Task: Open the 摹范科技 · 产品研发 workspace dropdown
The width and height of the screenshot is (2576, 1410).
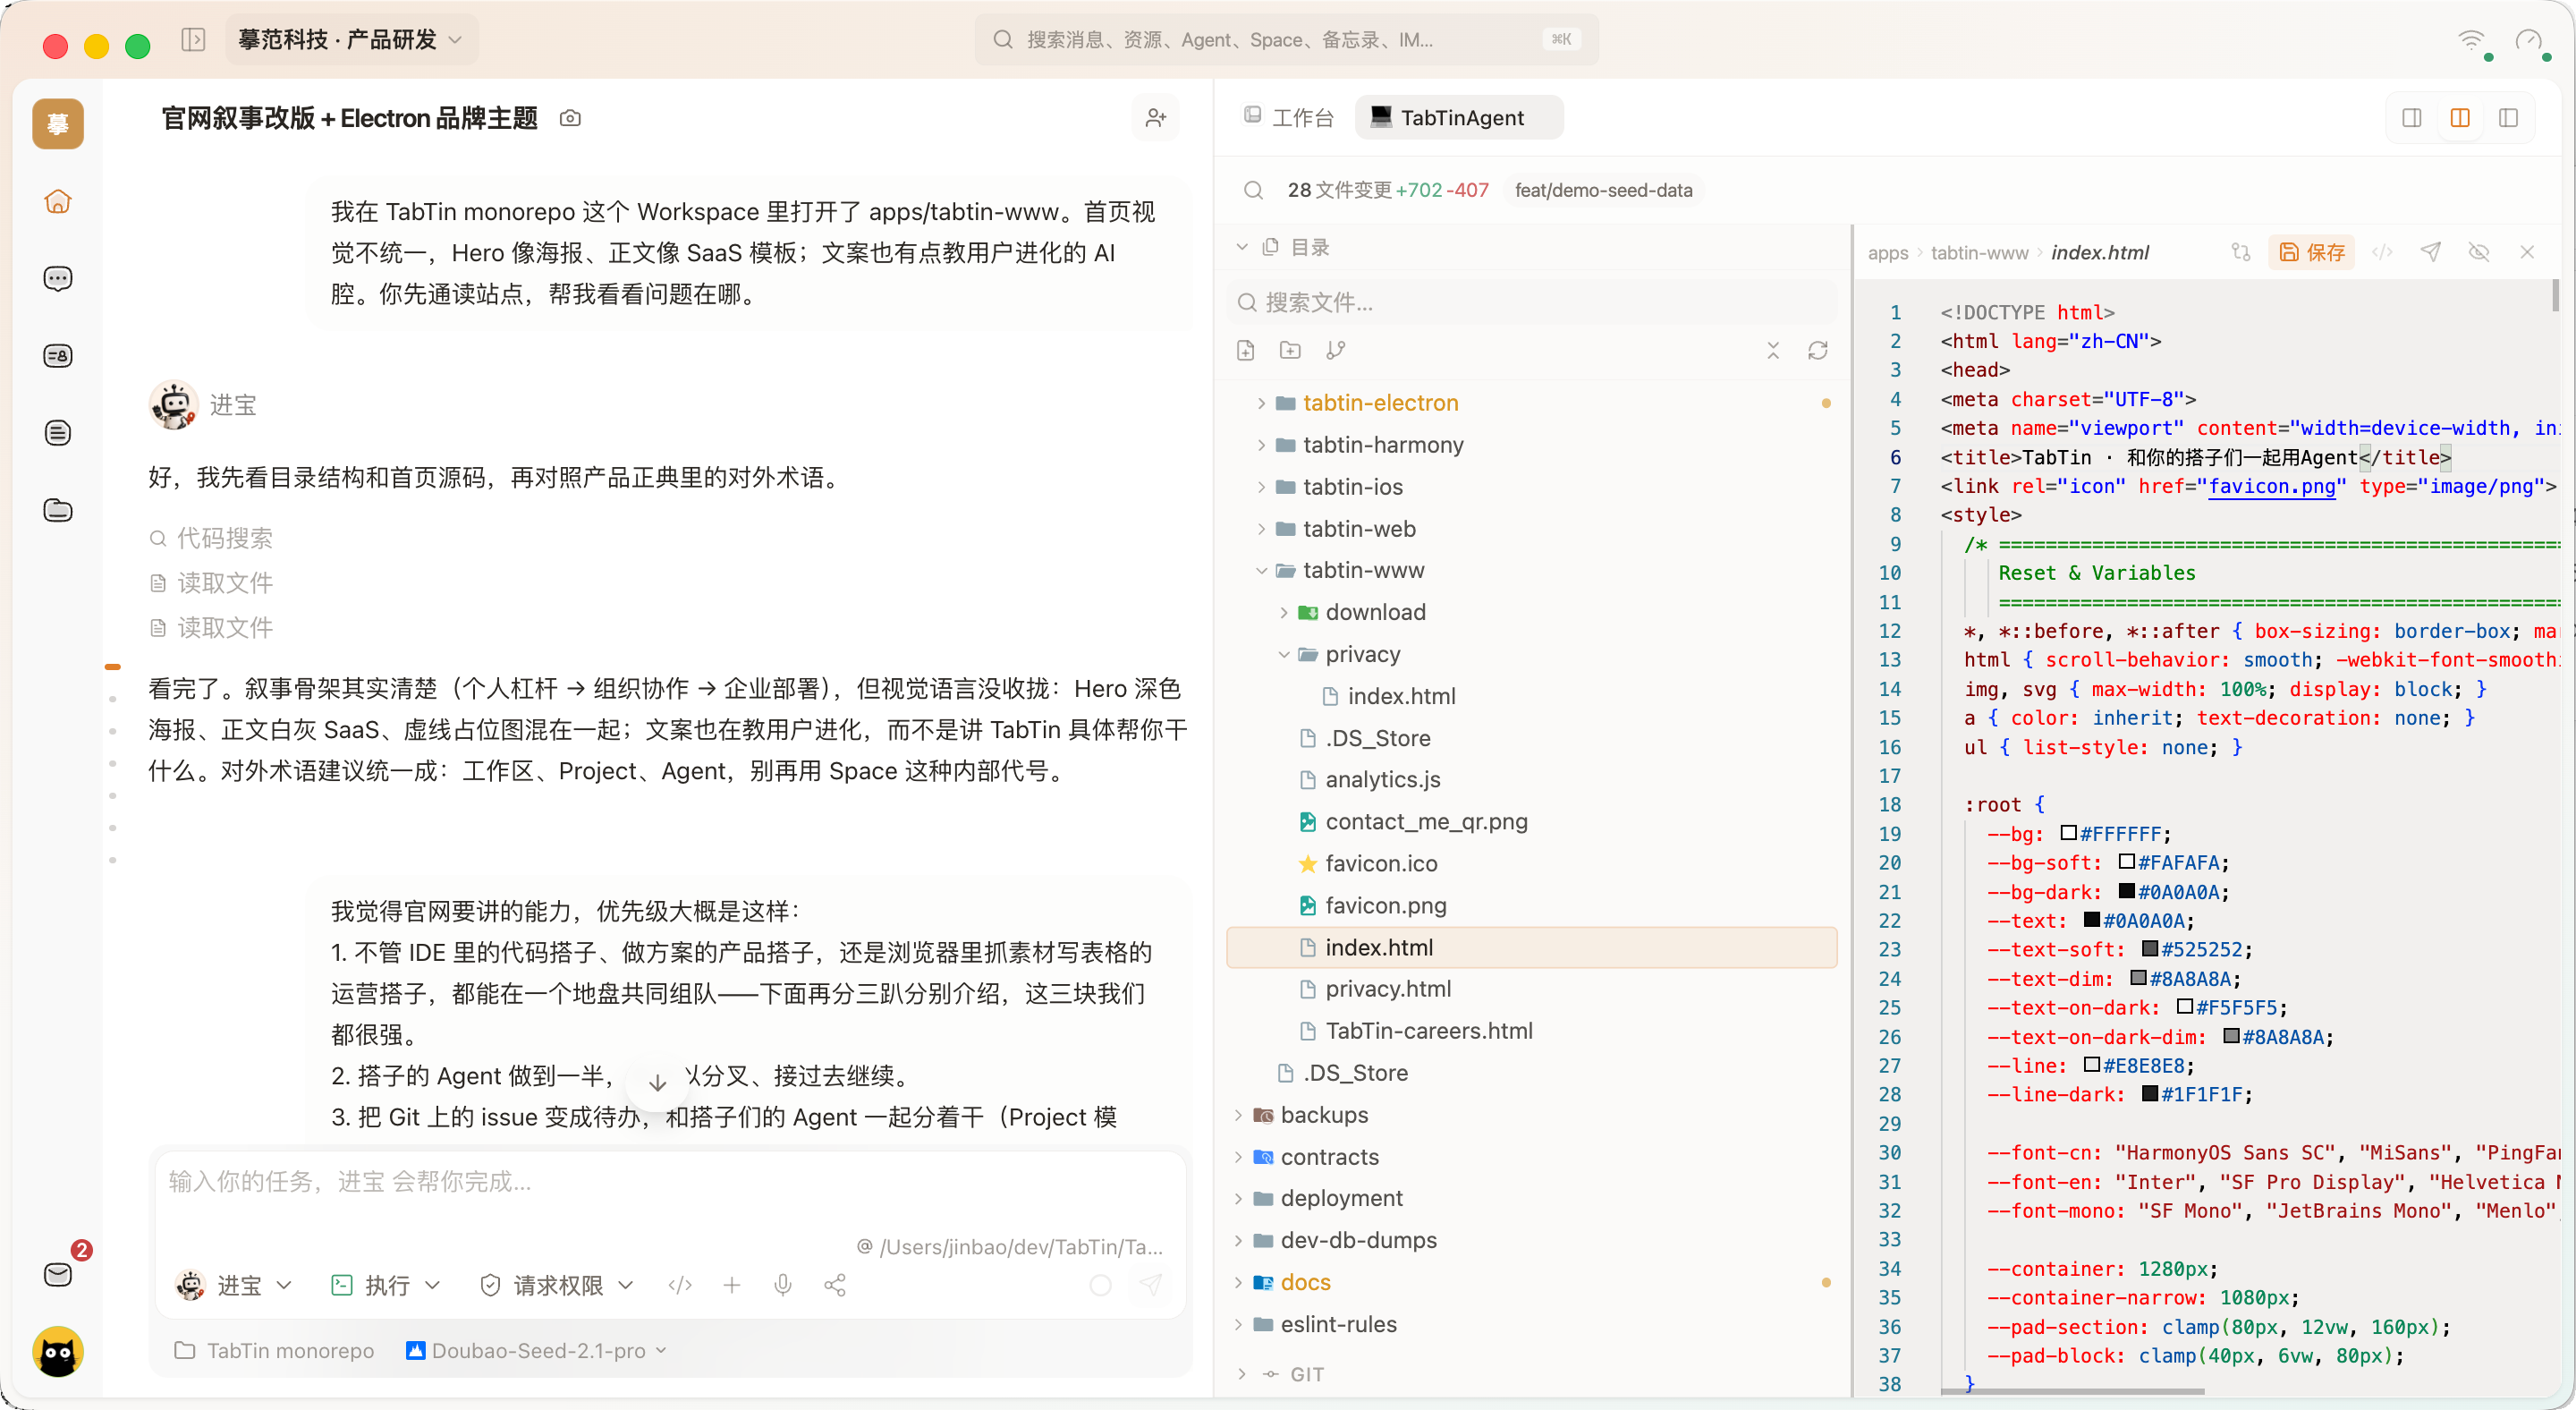Action: point(350,40)
